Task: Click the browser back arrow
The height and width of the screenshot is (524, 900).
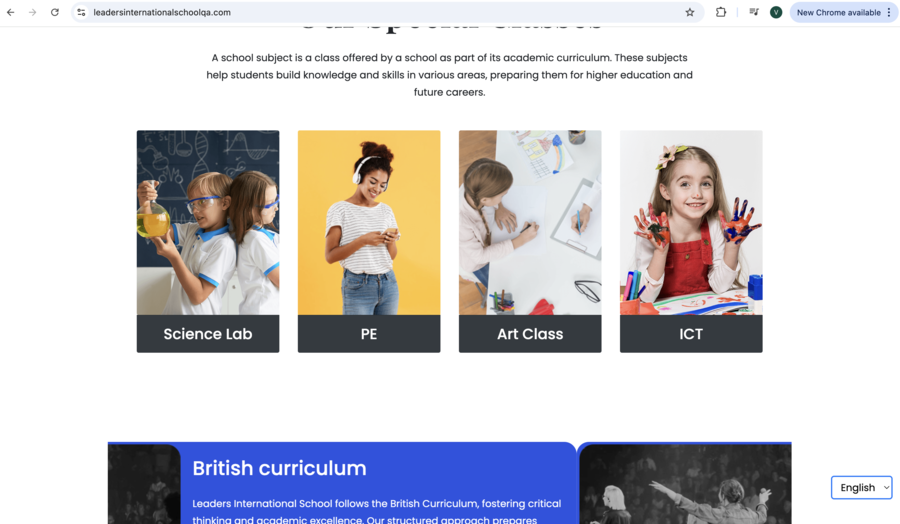Action: pos(10,12)
